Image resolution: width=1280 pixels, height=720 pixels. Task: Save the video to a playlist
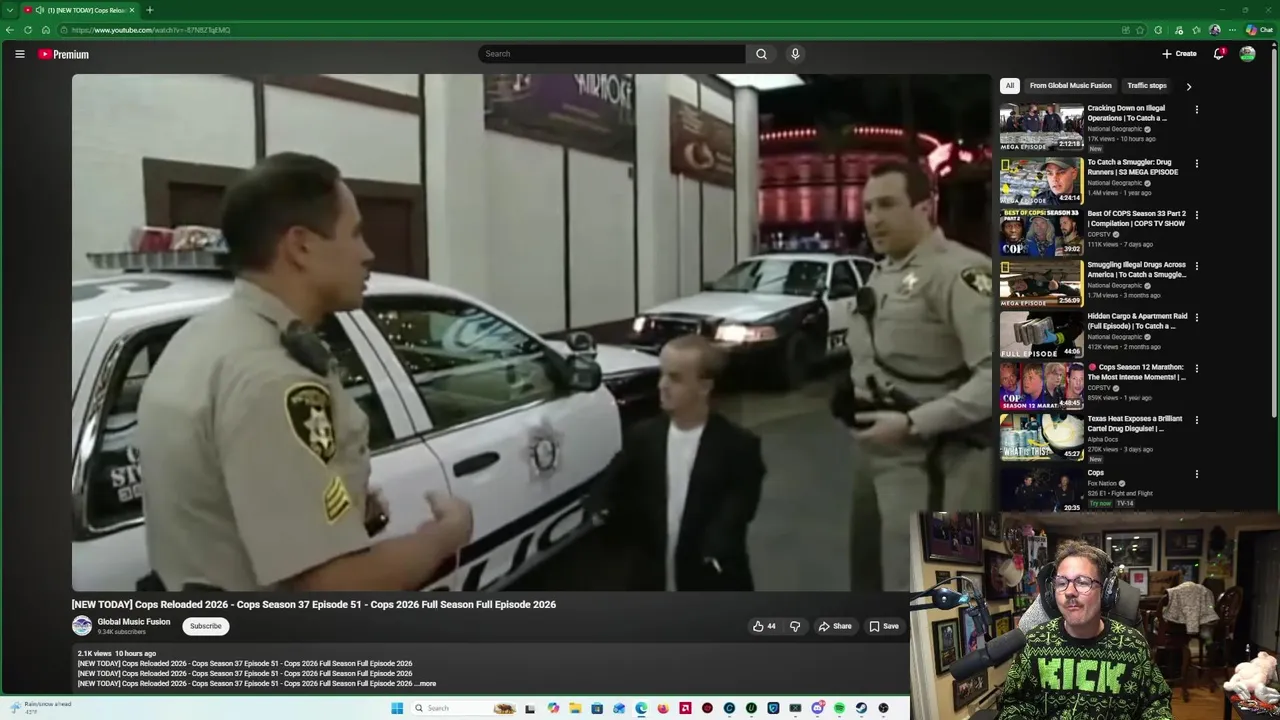[x=884, y=626]
